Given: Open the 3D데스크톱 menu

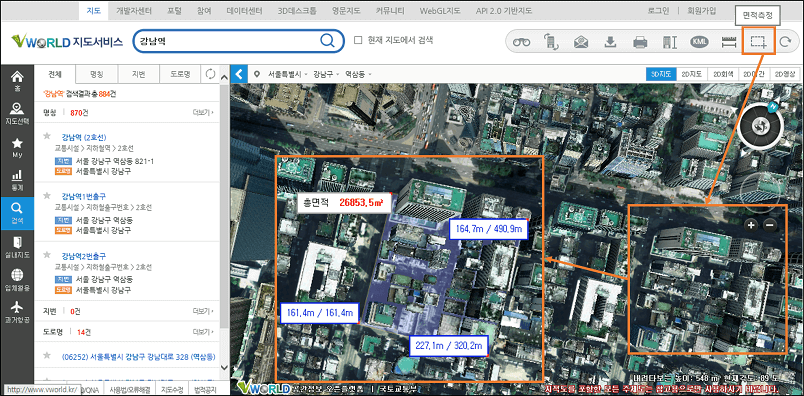Looking at the screenshot, I should tap(297, 10).
